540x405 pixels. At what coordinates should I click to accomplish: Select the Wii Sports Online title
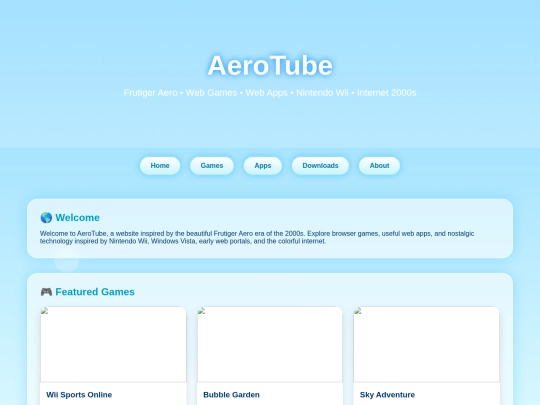[79, 395]
